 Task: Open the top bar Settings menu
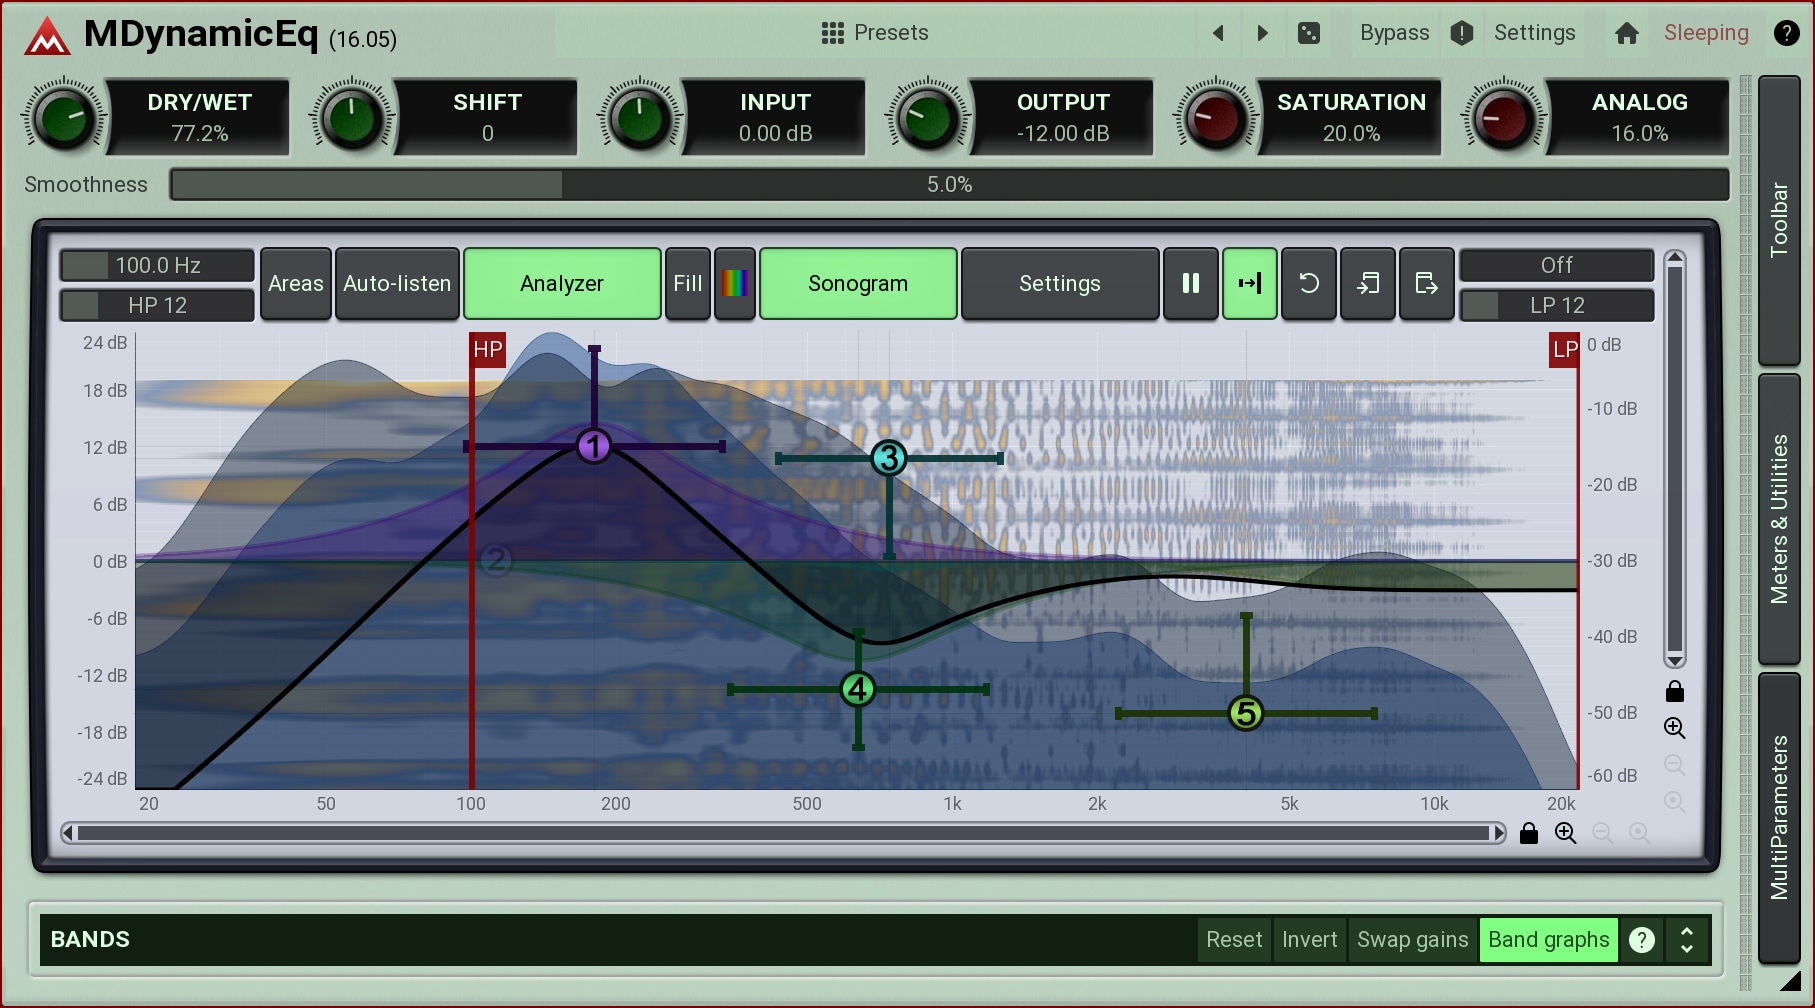click(x=1534, y=33)
